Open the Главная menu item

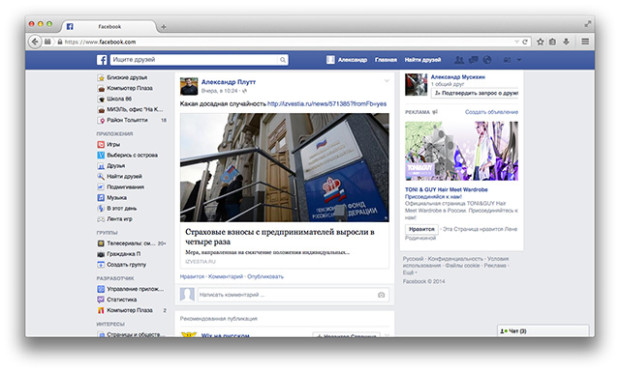tap(386, 60)
